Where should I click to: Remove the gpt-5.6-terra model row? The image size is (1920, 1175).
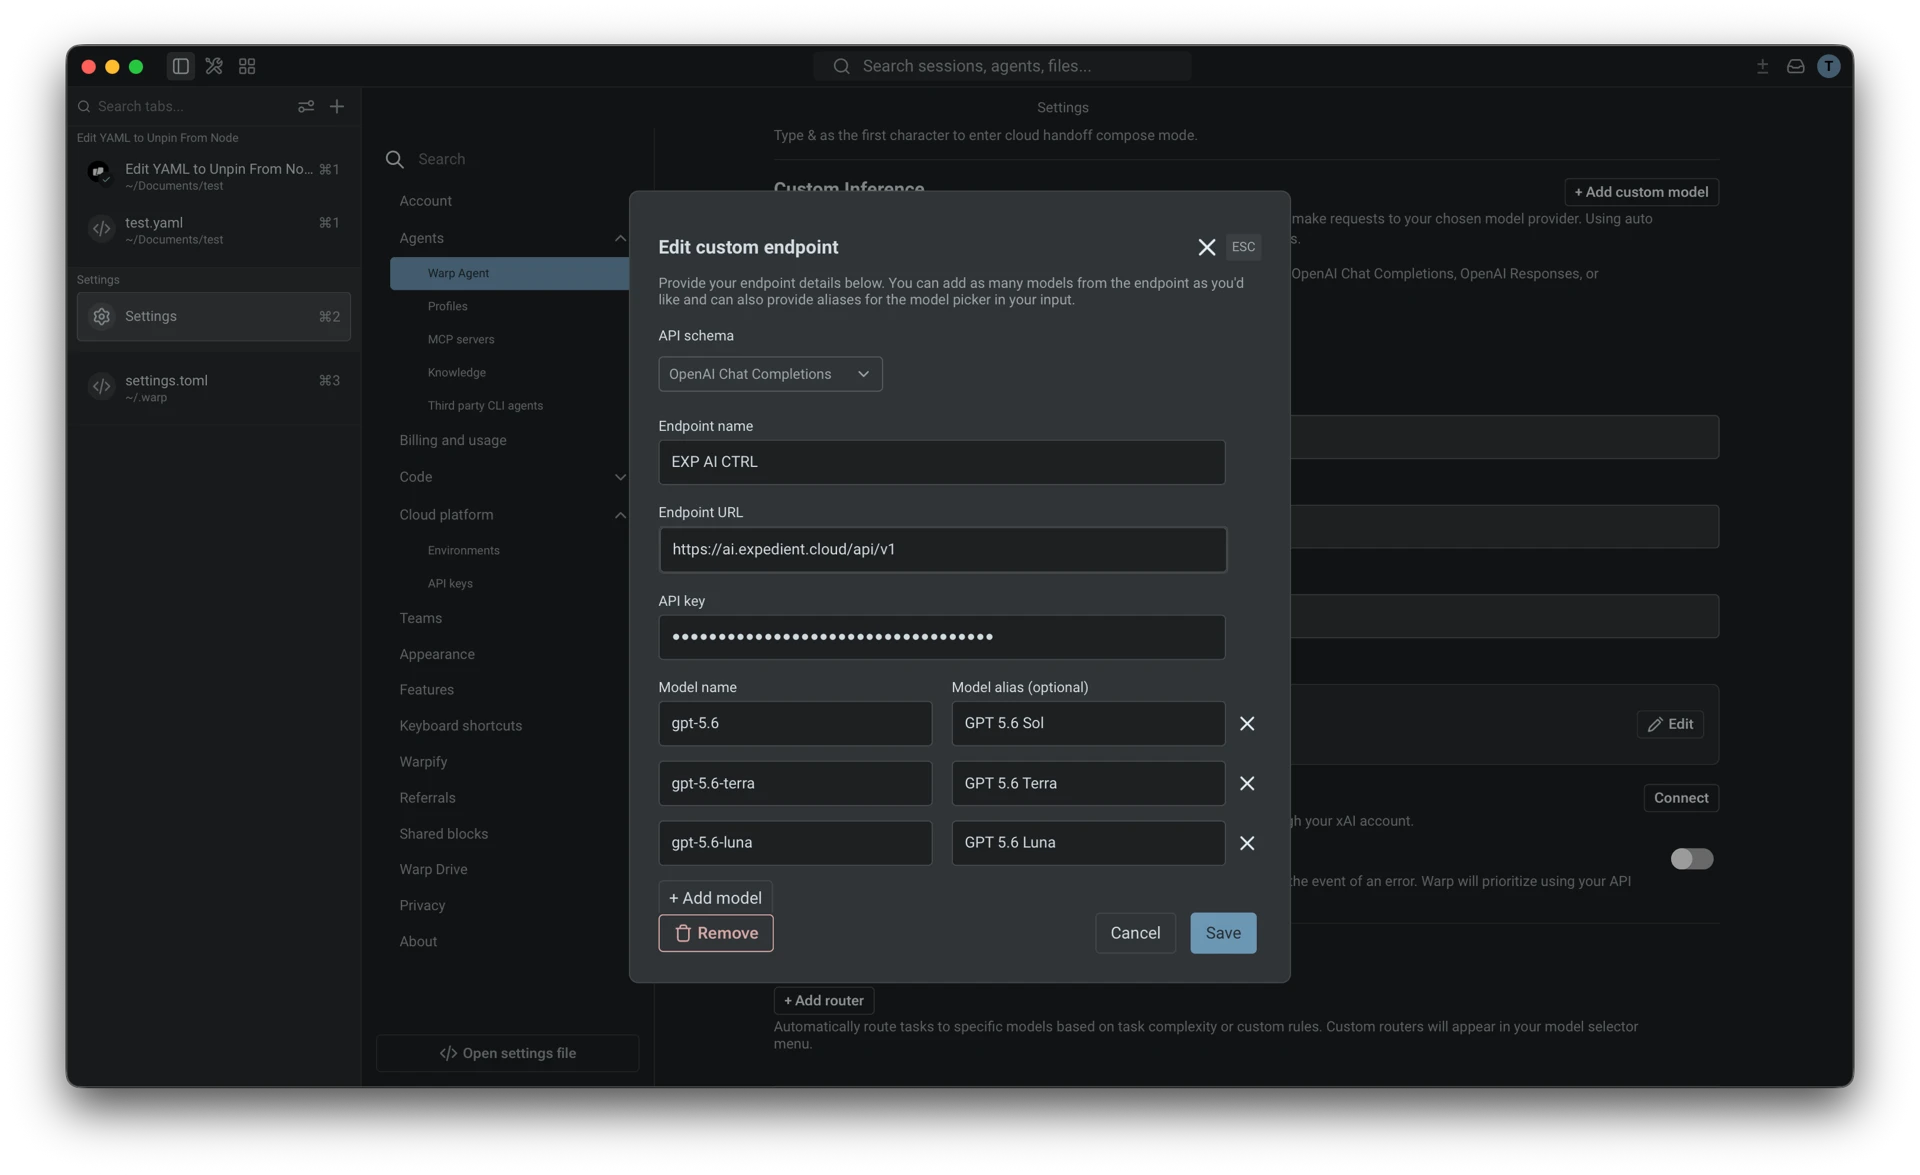pos(1246,783)
